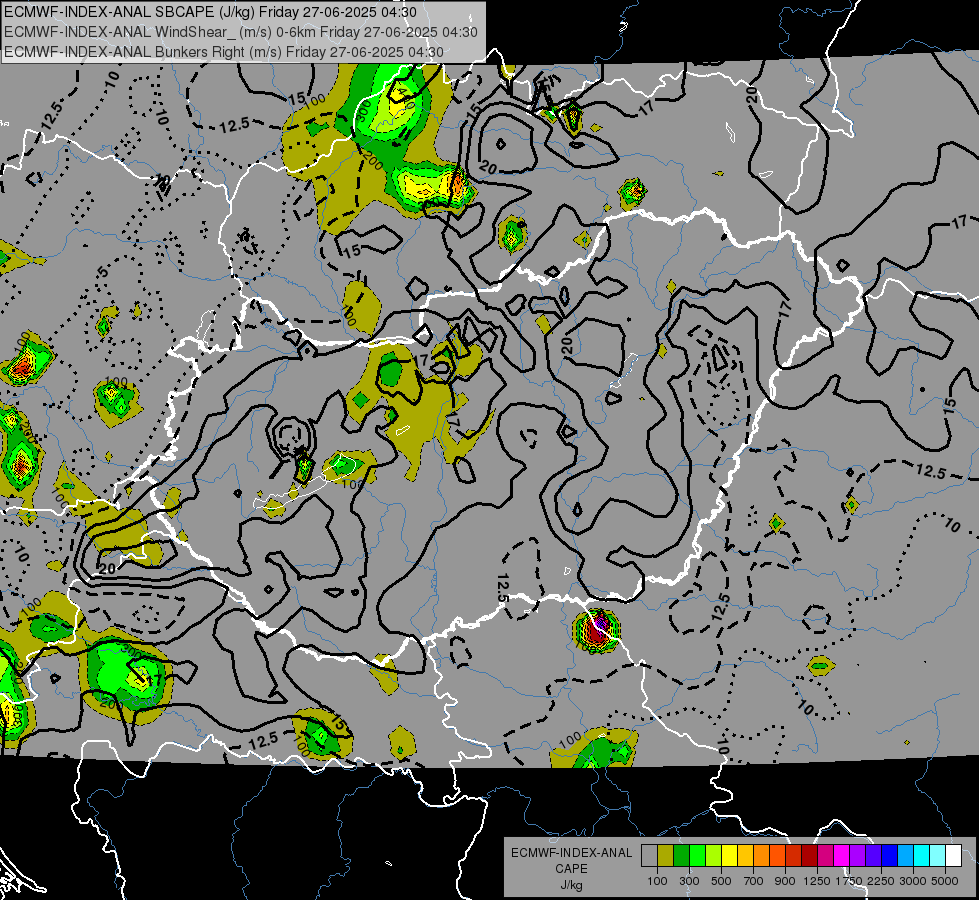Click the dark red swatch left of 1250
This screenshot has width=979, height=900.
point(809,856)
